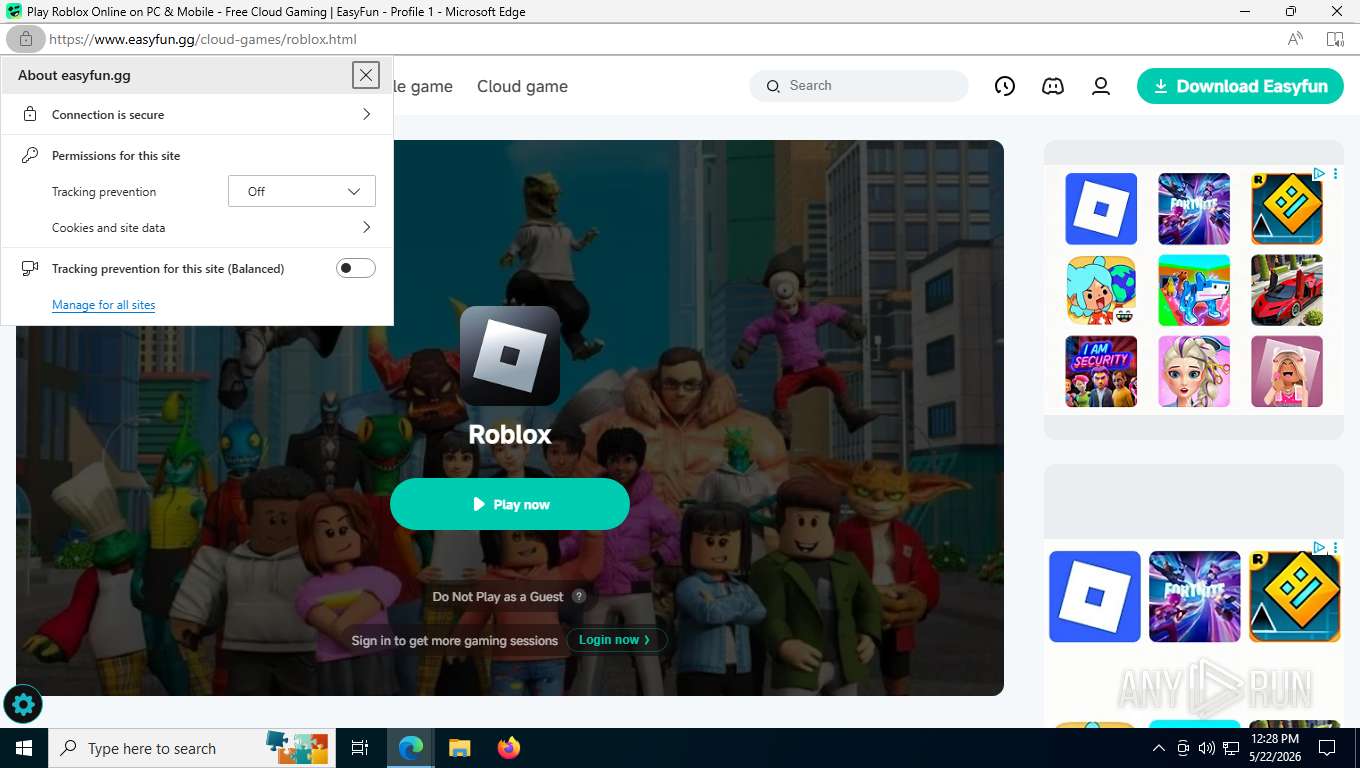Open File Explorer from taskbar

pos(460,748)
